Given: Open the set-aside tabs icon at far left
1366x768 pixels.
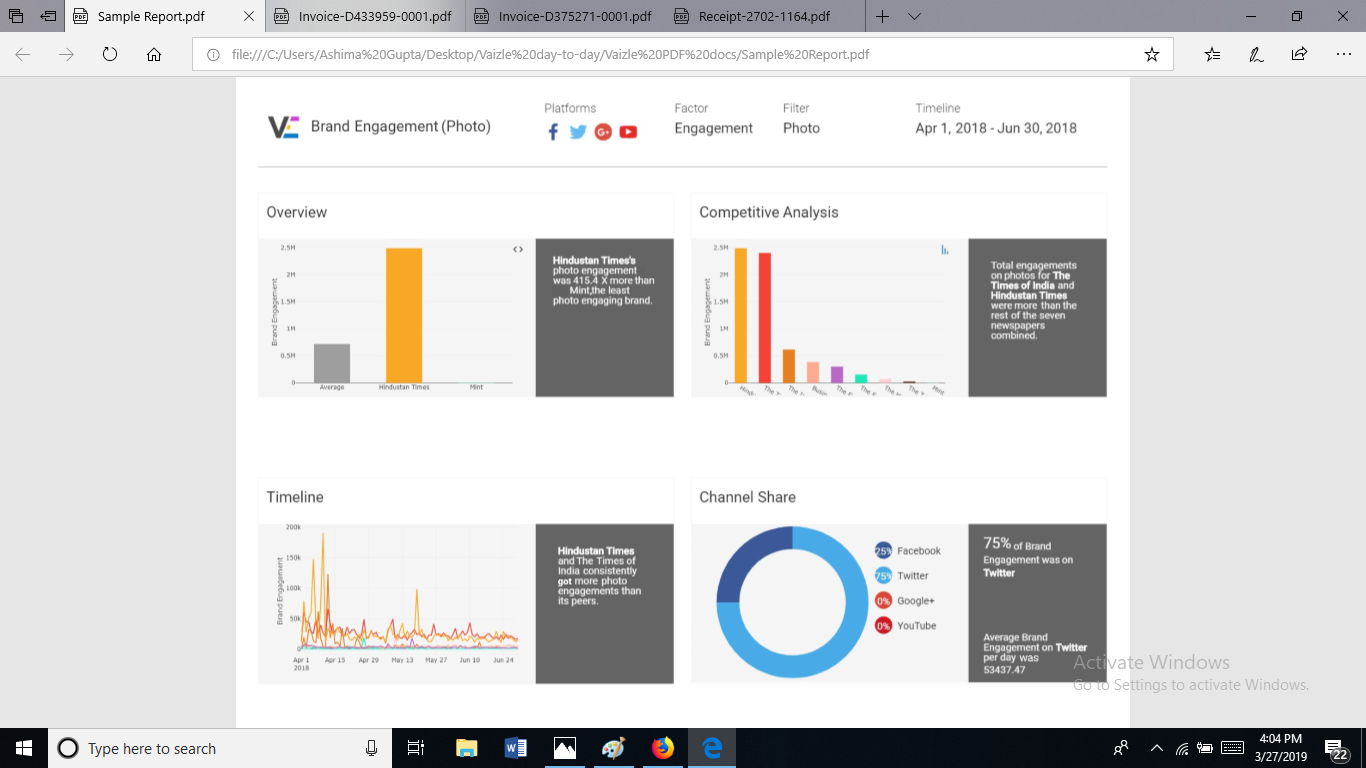Looking at the screenshot, I should point(16,17).
